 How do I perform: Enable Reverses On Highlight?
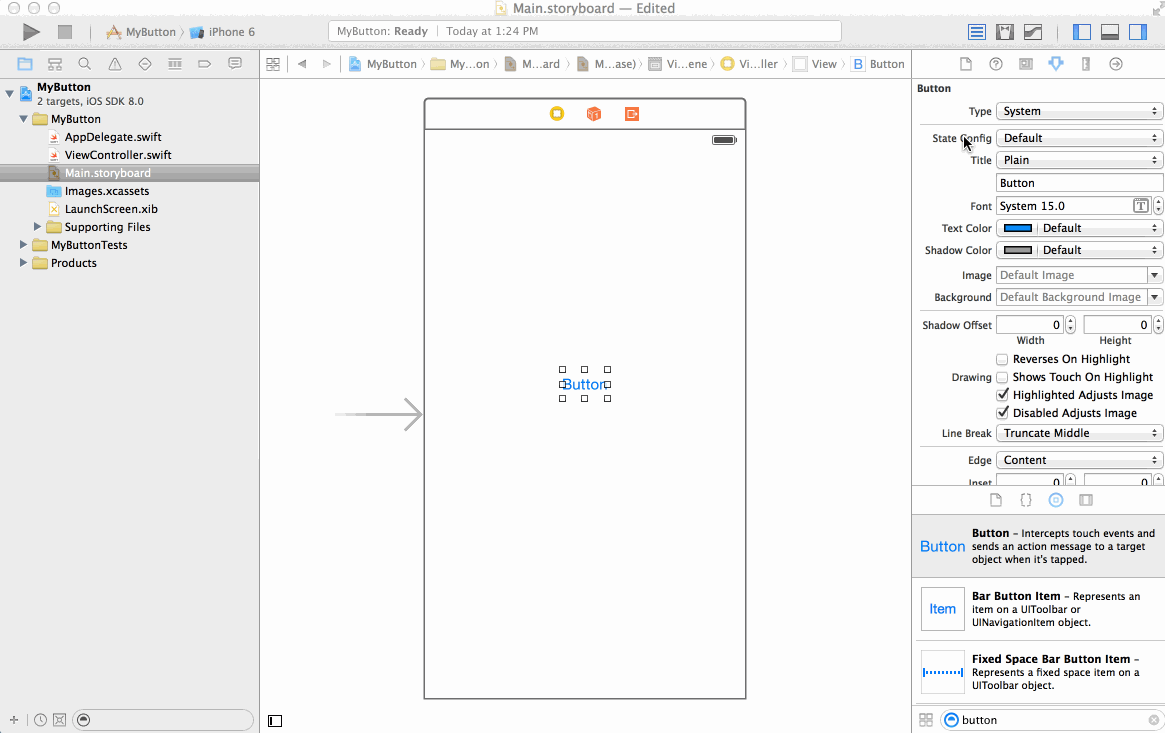1002,359
